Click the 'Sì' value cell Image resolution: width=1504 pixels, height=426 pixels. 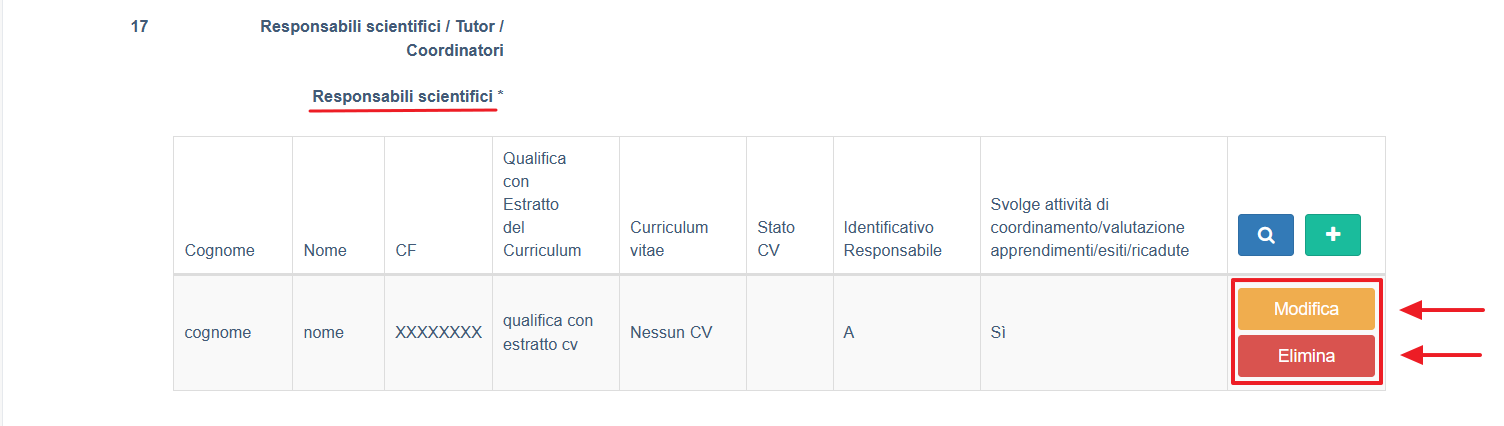[x=997, y=333]
